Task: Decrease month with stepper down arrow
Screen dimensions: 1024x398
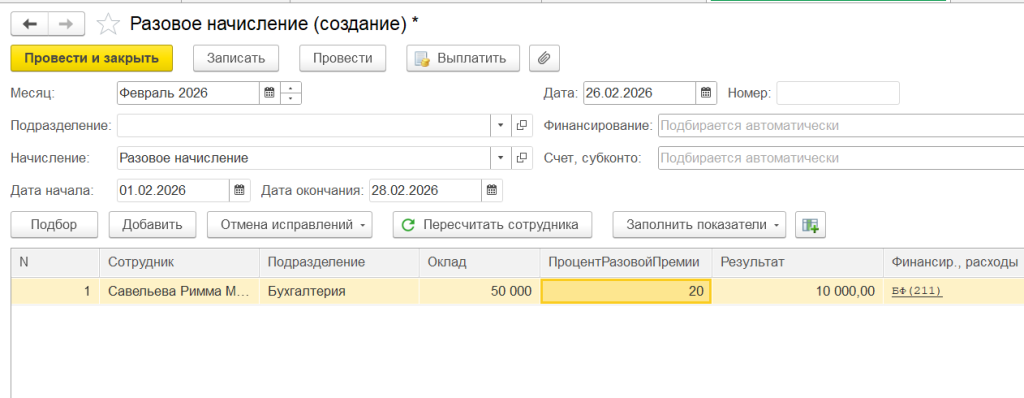Action: tap(291, 98)
